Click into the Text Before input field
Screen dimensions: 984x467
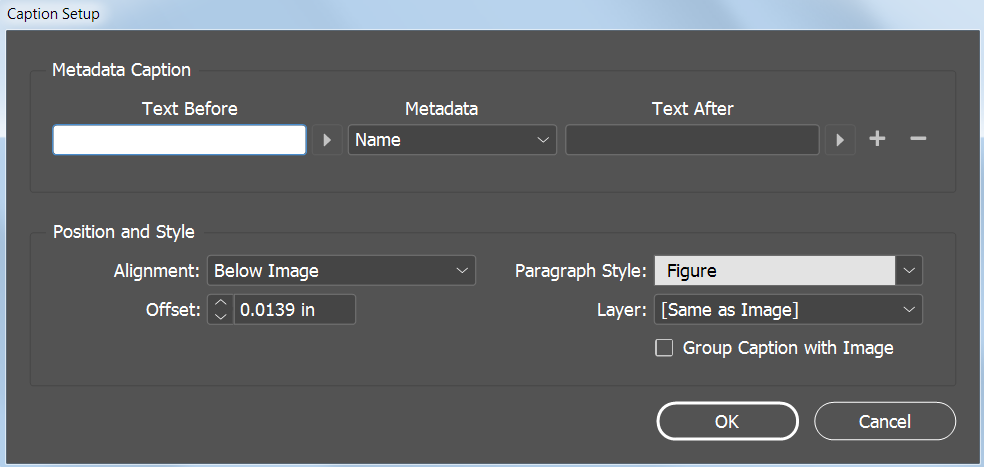179,140
